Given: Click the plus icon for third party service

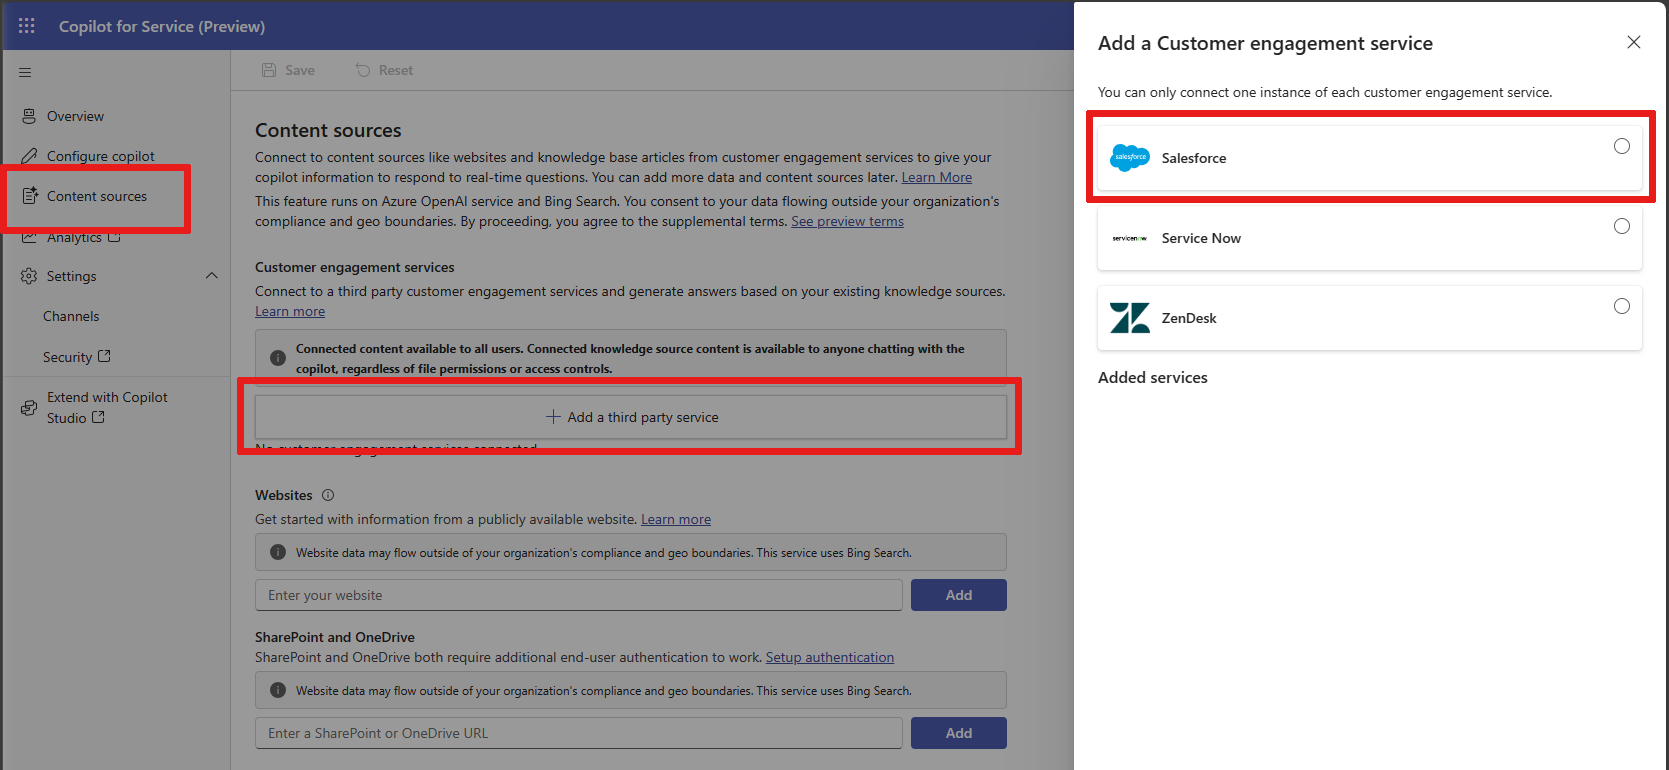Looking at the screenshot, I should (553, 417).
